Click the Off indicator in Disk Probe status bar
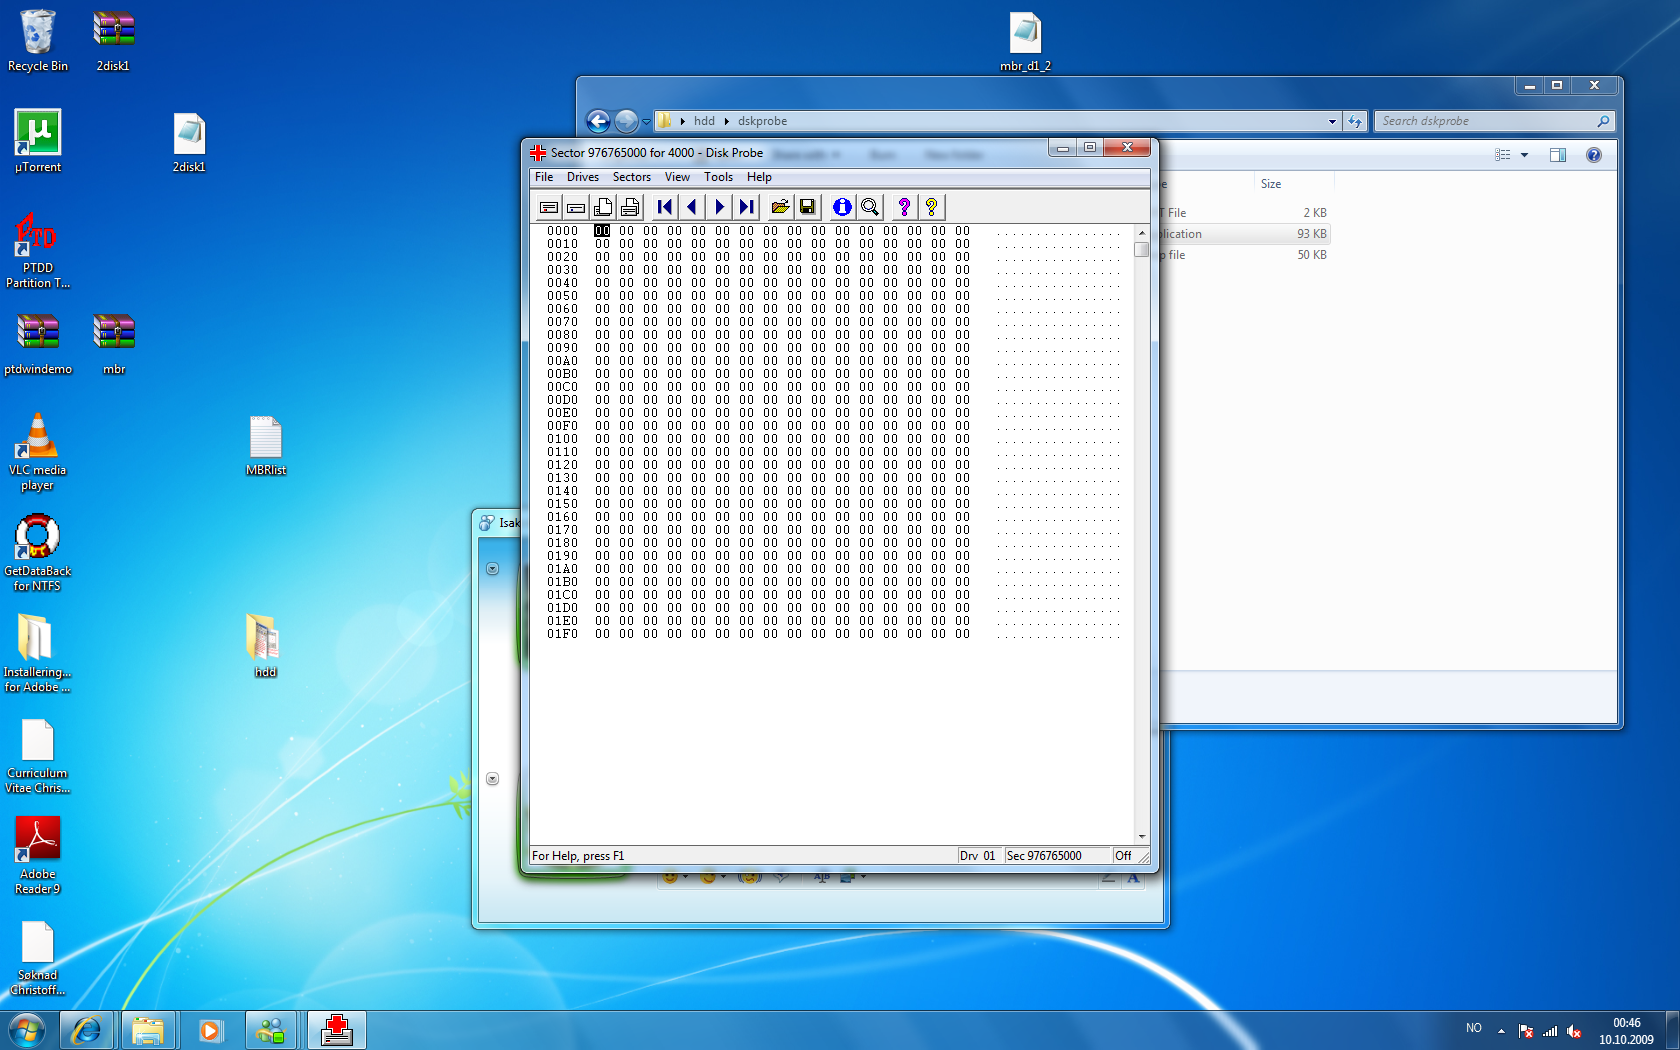Viewport: 1680px width, 1050px height. pos(1124,856)
